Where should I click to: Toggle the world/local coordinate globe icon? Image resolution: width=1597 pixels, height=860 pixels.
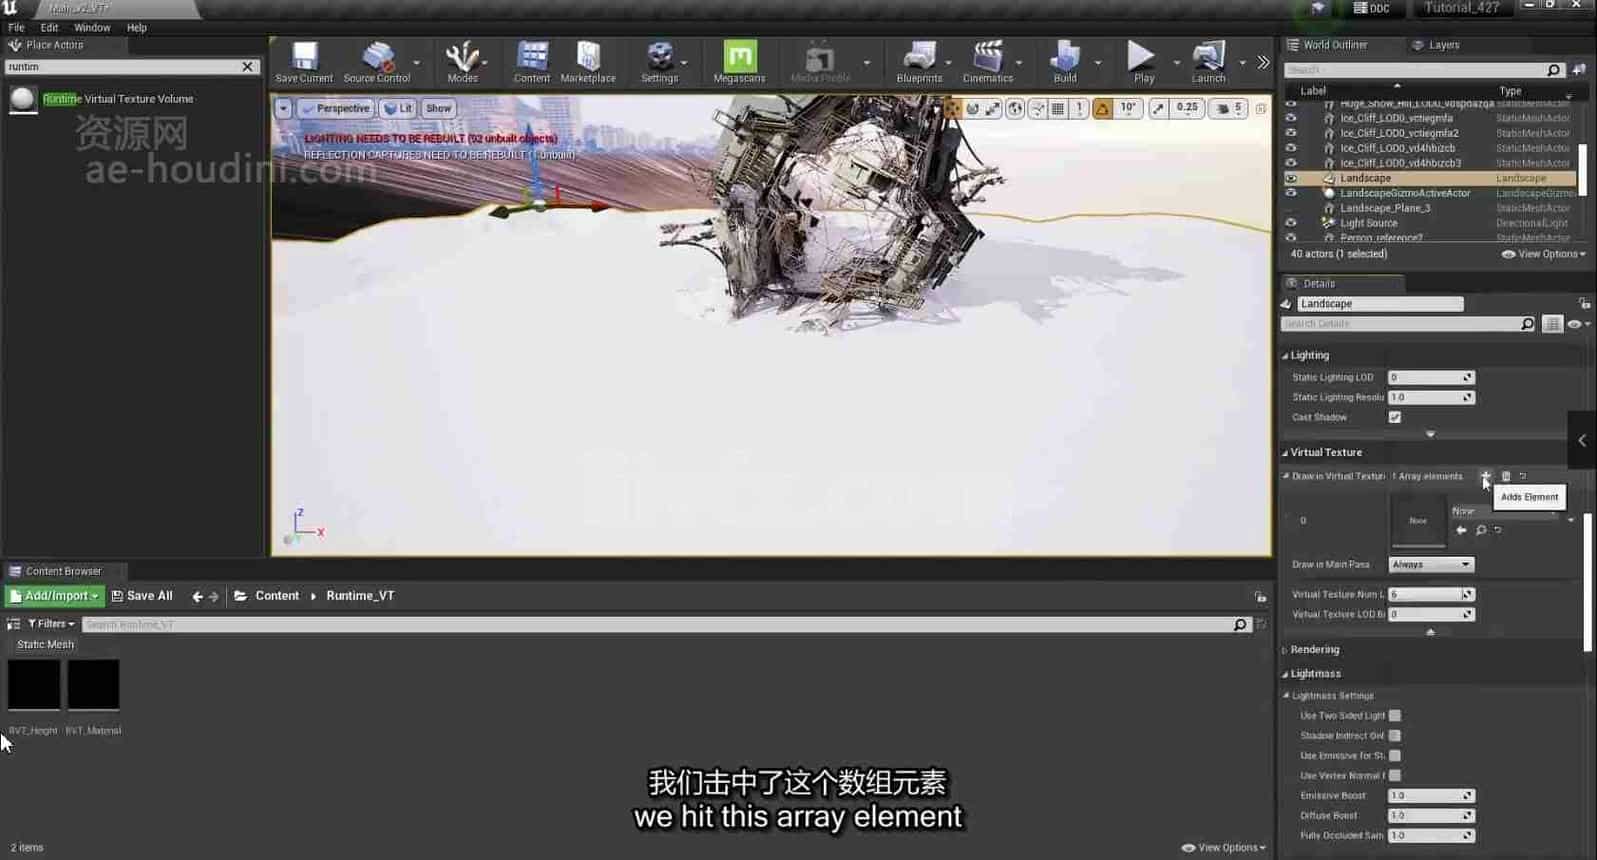1015,108
